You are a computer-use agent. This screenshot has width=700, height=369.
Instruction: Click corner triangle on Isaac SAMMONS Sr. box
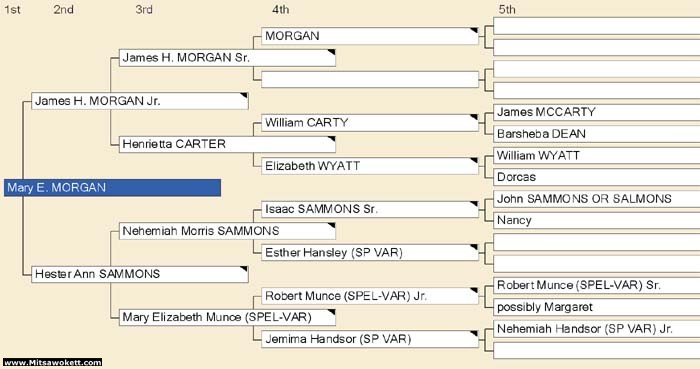pyautogui.click(x=474, y=204)
